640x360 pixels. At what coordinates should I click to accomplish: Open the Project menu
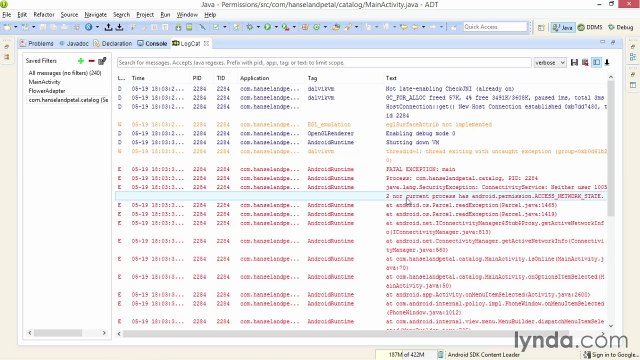pos(145,15)
